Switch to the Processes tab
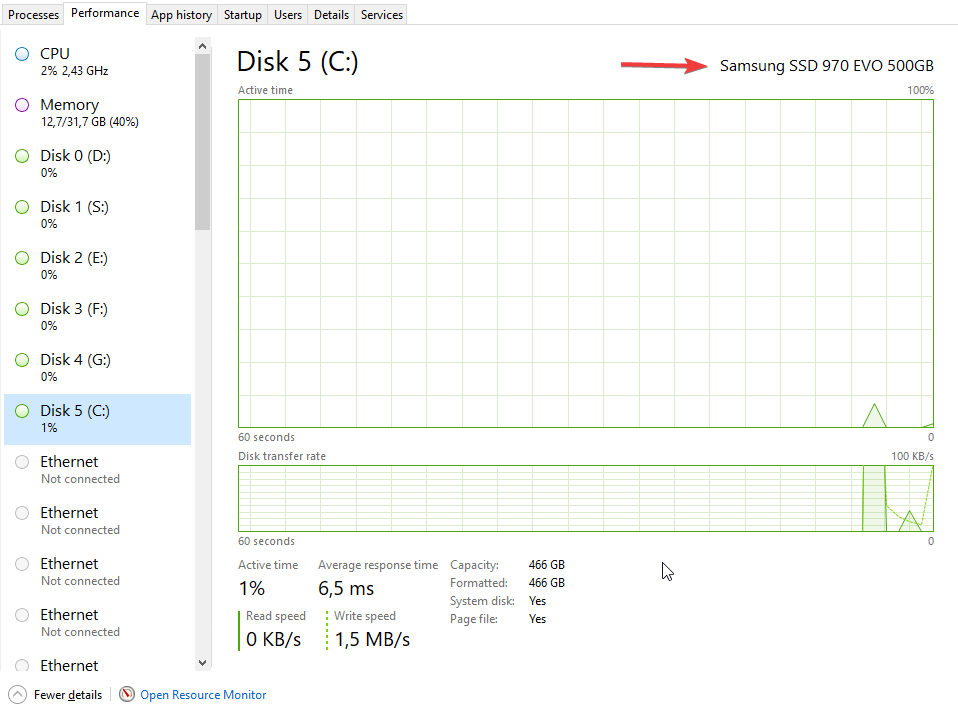Viewport: 958px width, 719px height. [x=34, y=15]
